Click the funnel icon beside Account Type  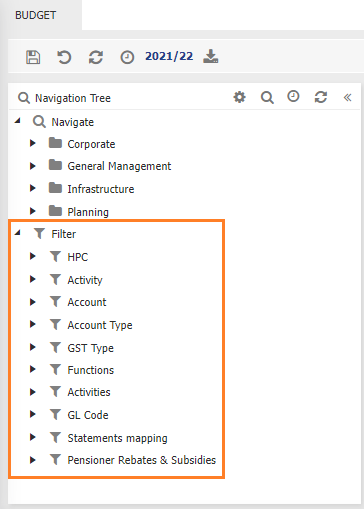pyautogui.click(x=55, y=324)
